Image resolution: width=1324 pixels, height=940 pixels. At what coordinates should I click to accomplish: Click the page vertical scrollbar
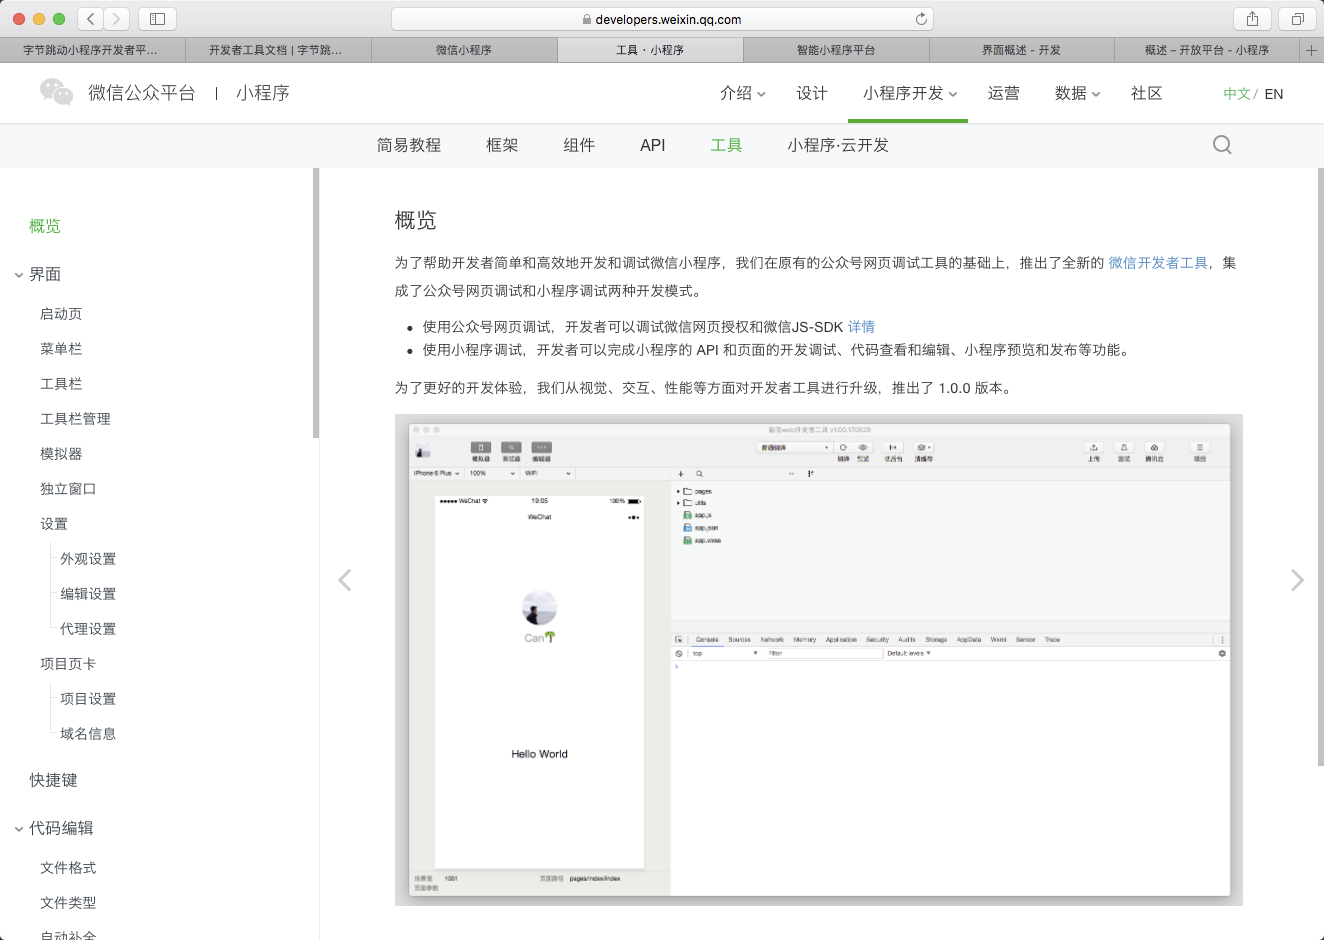pyautogui.click(x=1321, y=467)
